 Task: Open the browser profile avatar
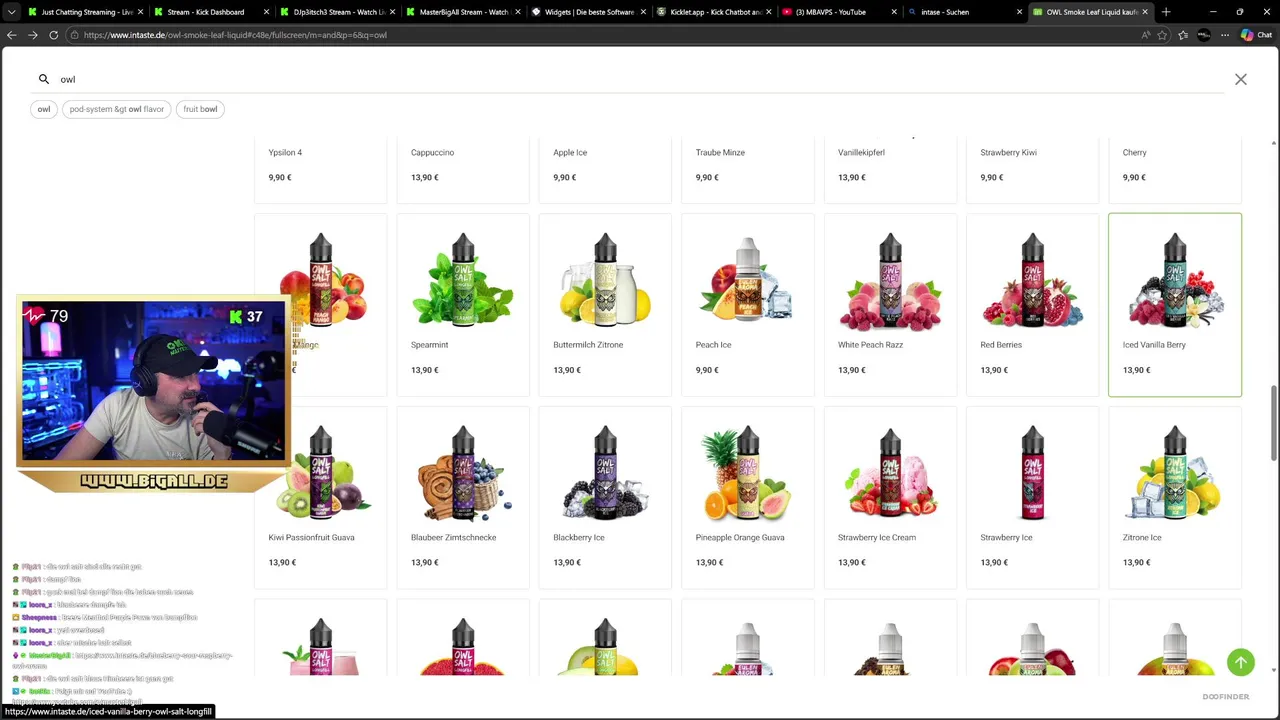tap(1204, 35)
